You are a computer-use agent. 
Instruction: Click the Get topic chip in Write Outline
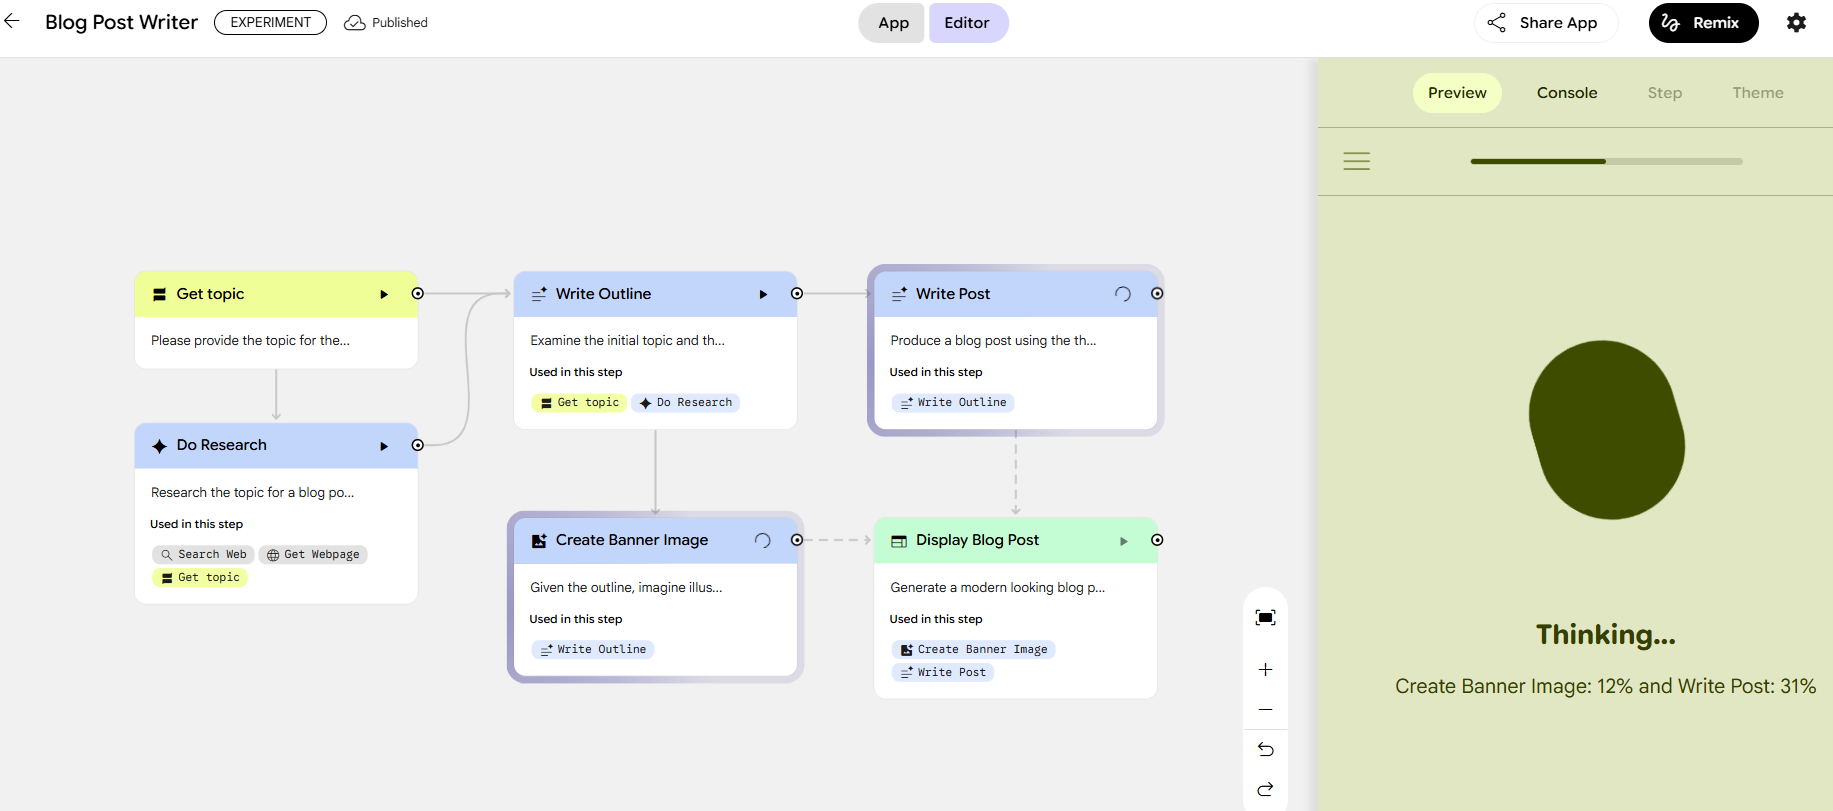(579, 402)
